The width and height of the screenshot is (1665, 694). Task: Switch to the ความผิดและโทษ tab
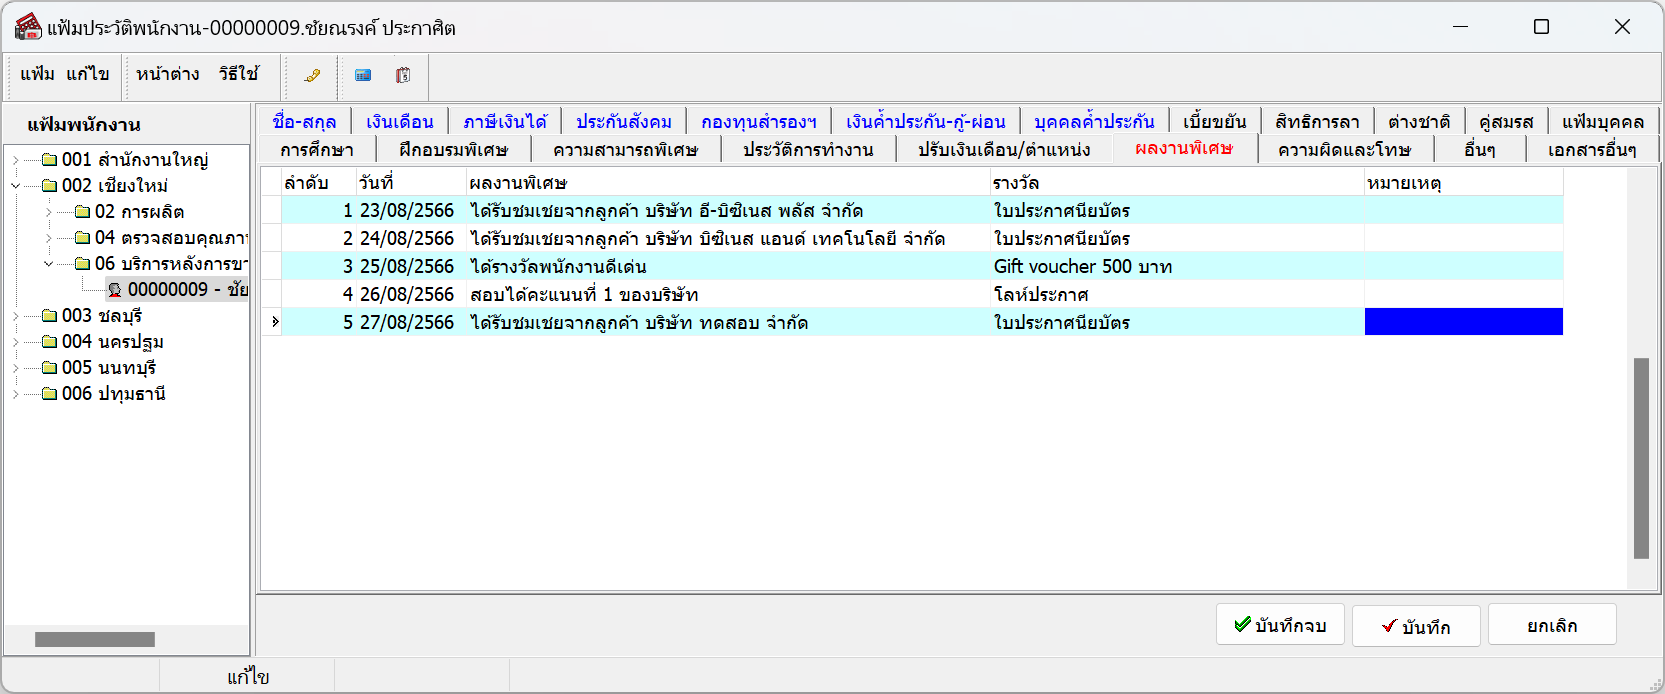pos(1344,149)
